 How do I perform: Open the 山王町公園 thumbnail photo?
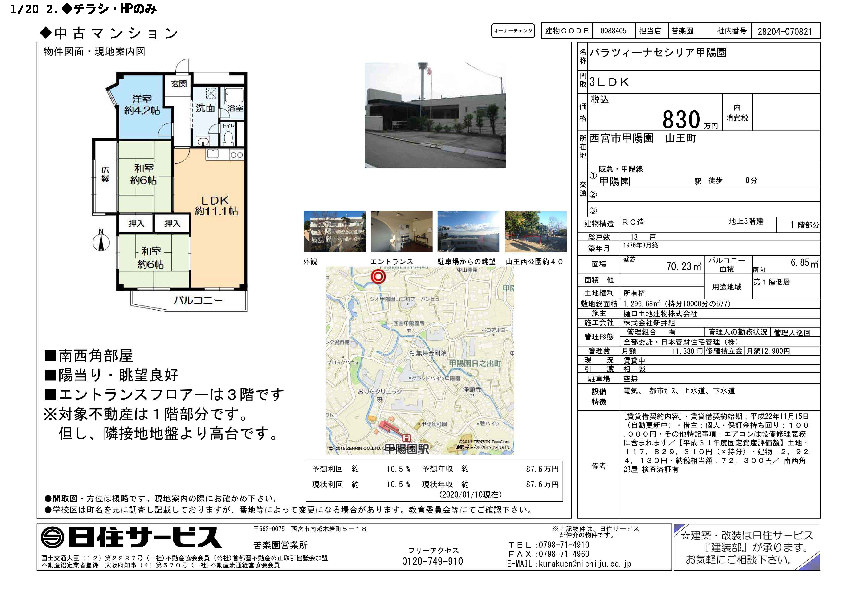(x=536, y=232)
